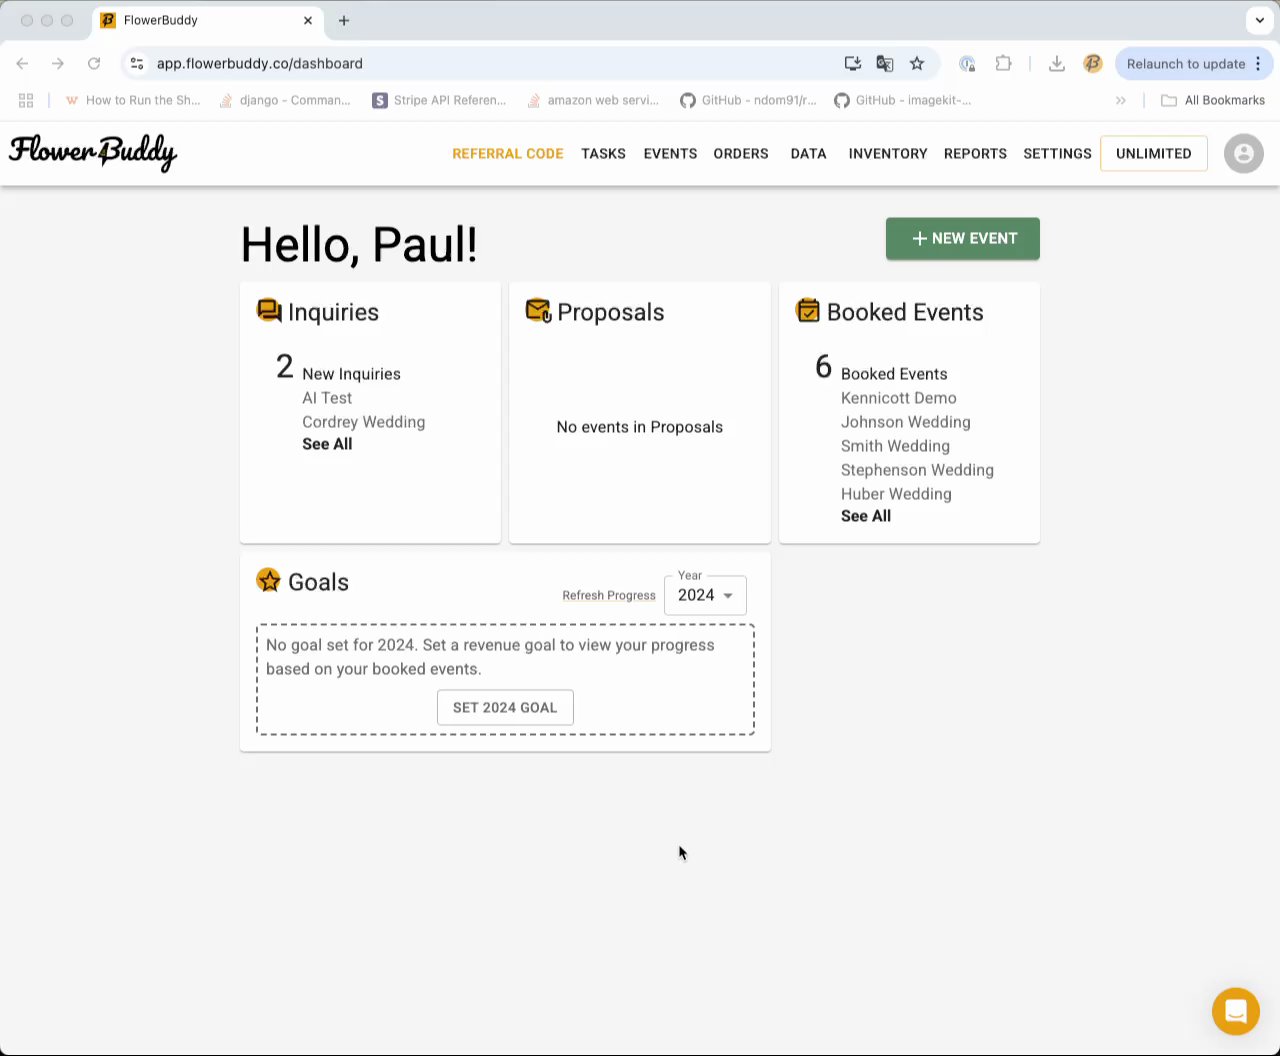Click the Goals star icon
Viewport: 1280px width, 1056px height.
(x=268, y=581)
